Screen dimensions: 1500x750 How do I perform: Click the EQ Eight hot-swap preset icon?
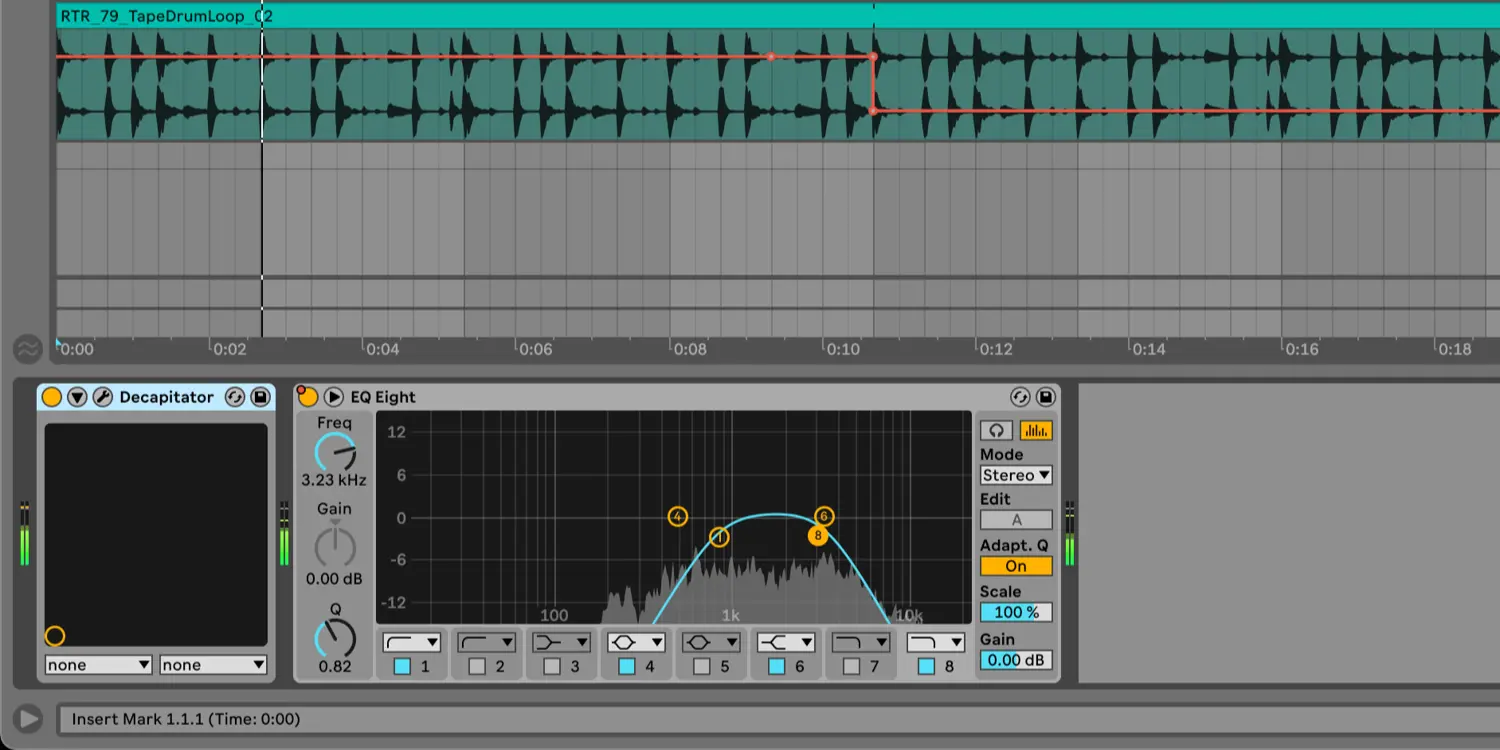1020,398
